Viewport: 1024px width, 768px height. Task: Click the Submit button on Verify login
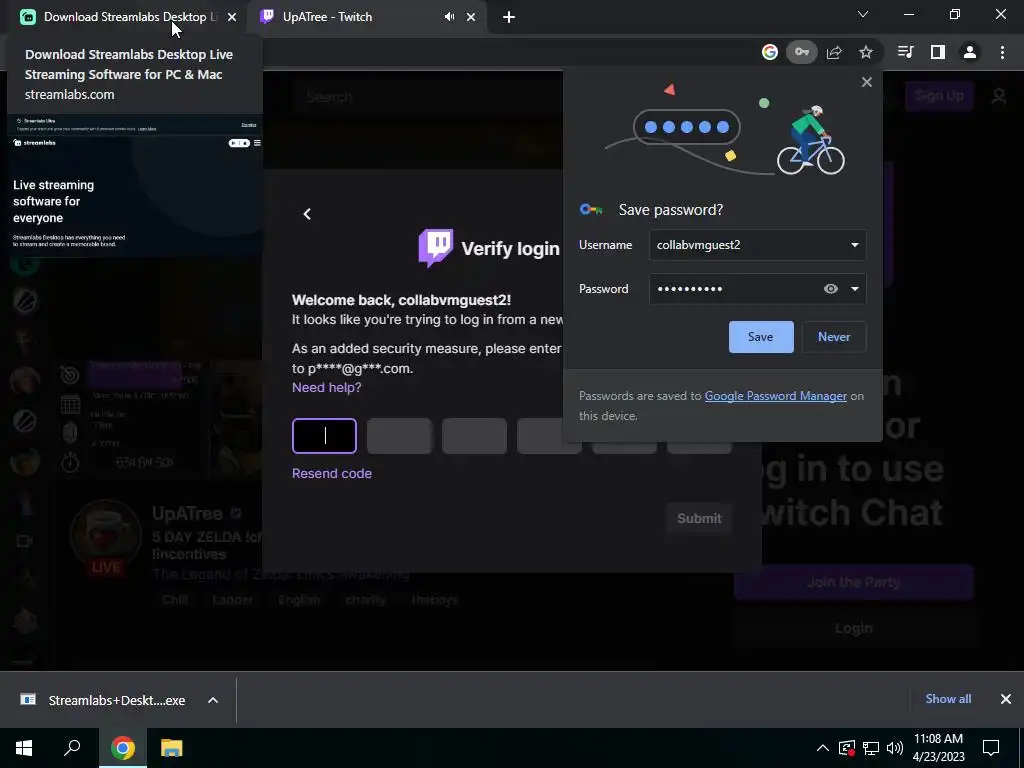(x=699, y=519)
